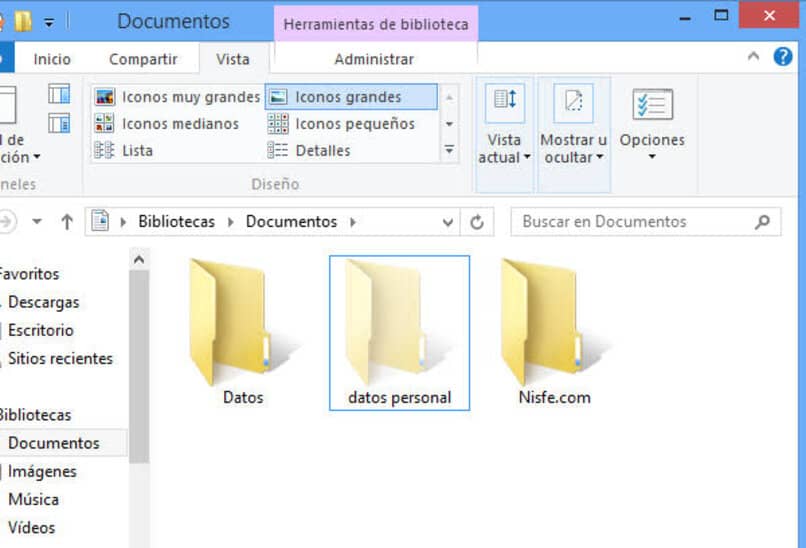Open Vista actual menu
Screen dimensions: 806x548
pos(504,135)
